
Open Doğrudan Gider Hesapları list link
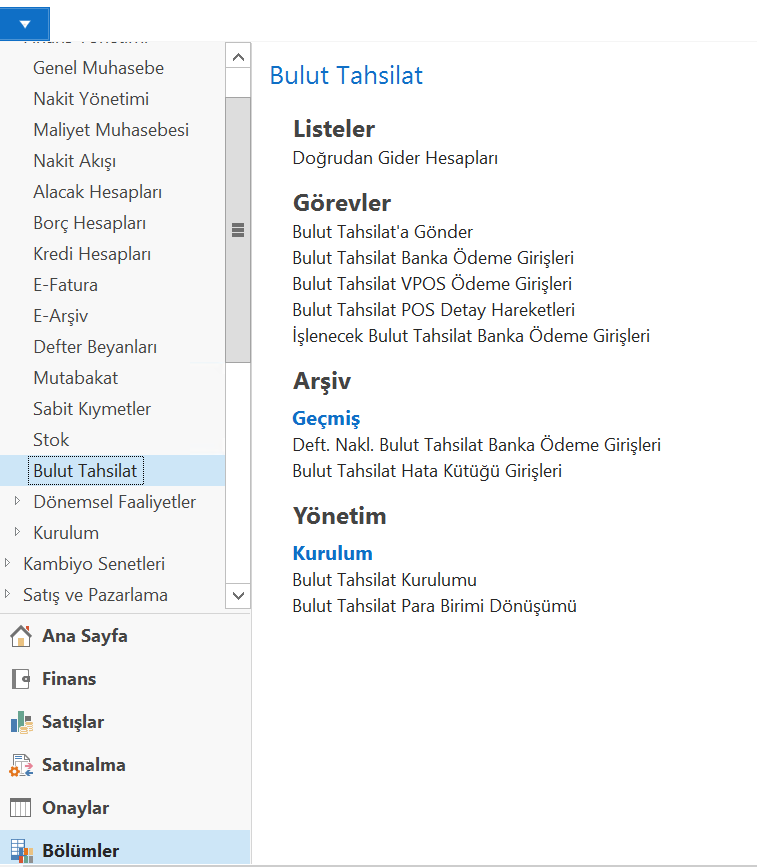coord(395,158)
